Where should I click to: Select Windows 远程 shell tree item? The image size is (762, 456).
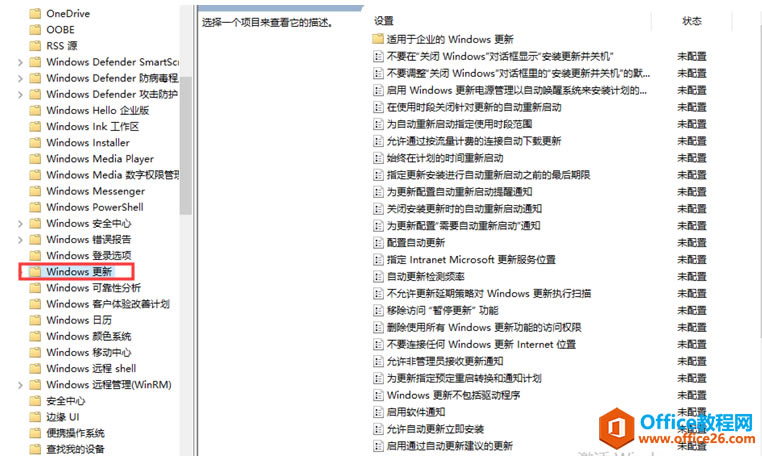click(x=91, y=368)
